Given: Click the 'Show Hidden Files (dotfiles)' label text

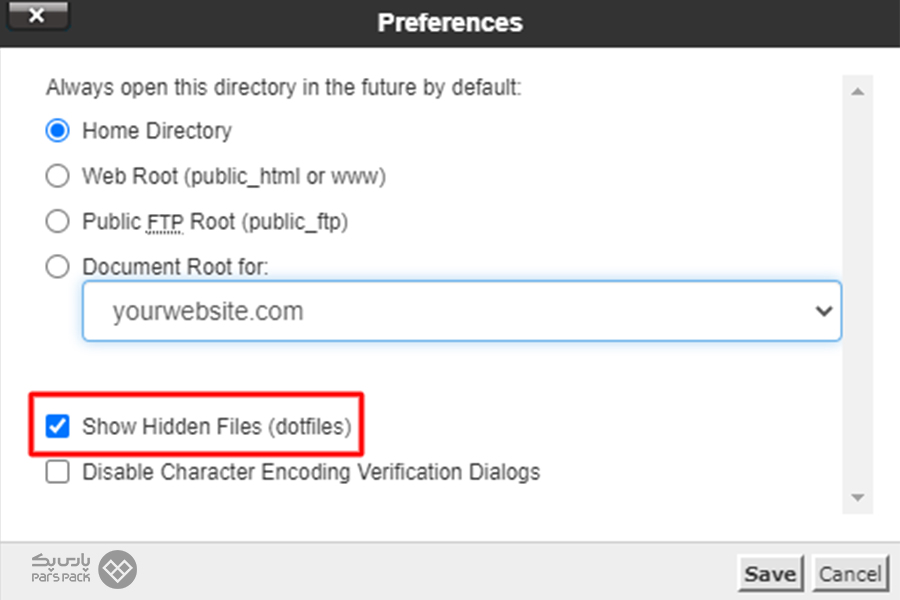Looking at the screenshot, I should (x=217, y=427).
